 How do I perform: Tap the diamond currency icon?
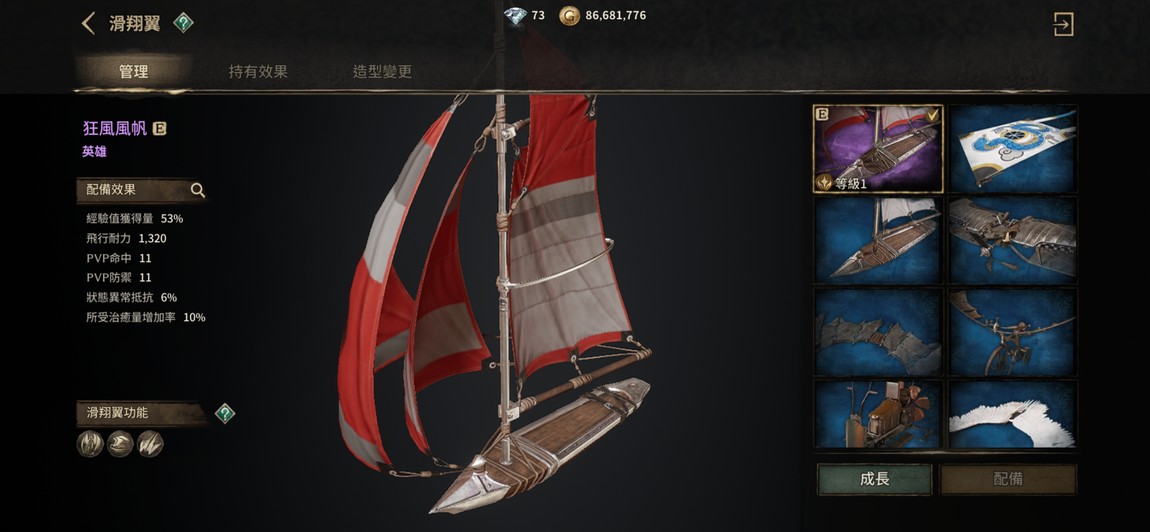(x=516, y=15)
